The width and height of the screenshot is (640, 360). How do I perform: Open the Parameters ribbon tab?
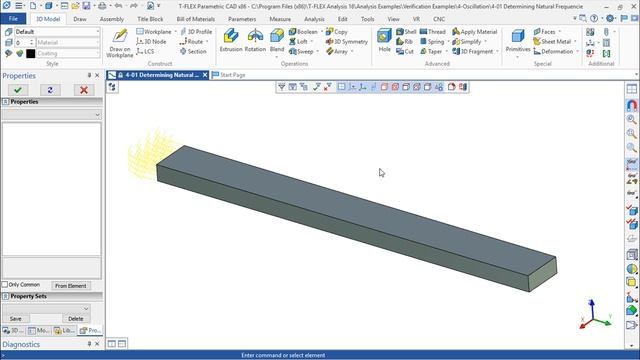click(x=242, y=19)
